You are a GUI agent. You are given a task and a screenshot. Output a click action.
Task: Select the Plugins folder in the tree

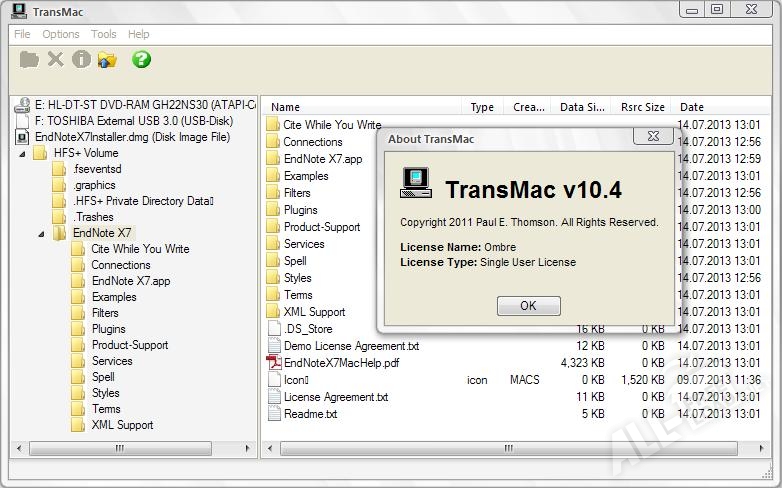pyautogui.click(x=108, y=329)
